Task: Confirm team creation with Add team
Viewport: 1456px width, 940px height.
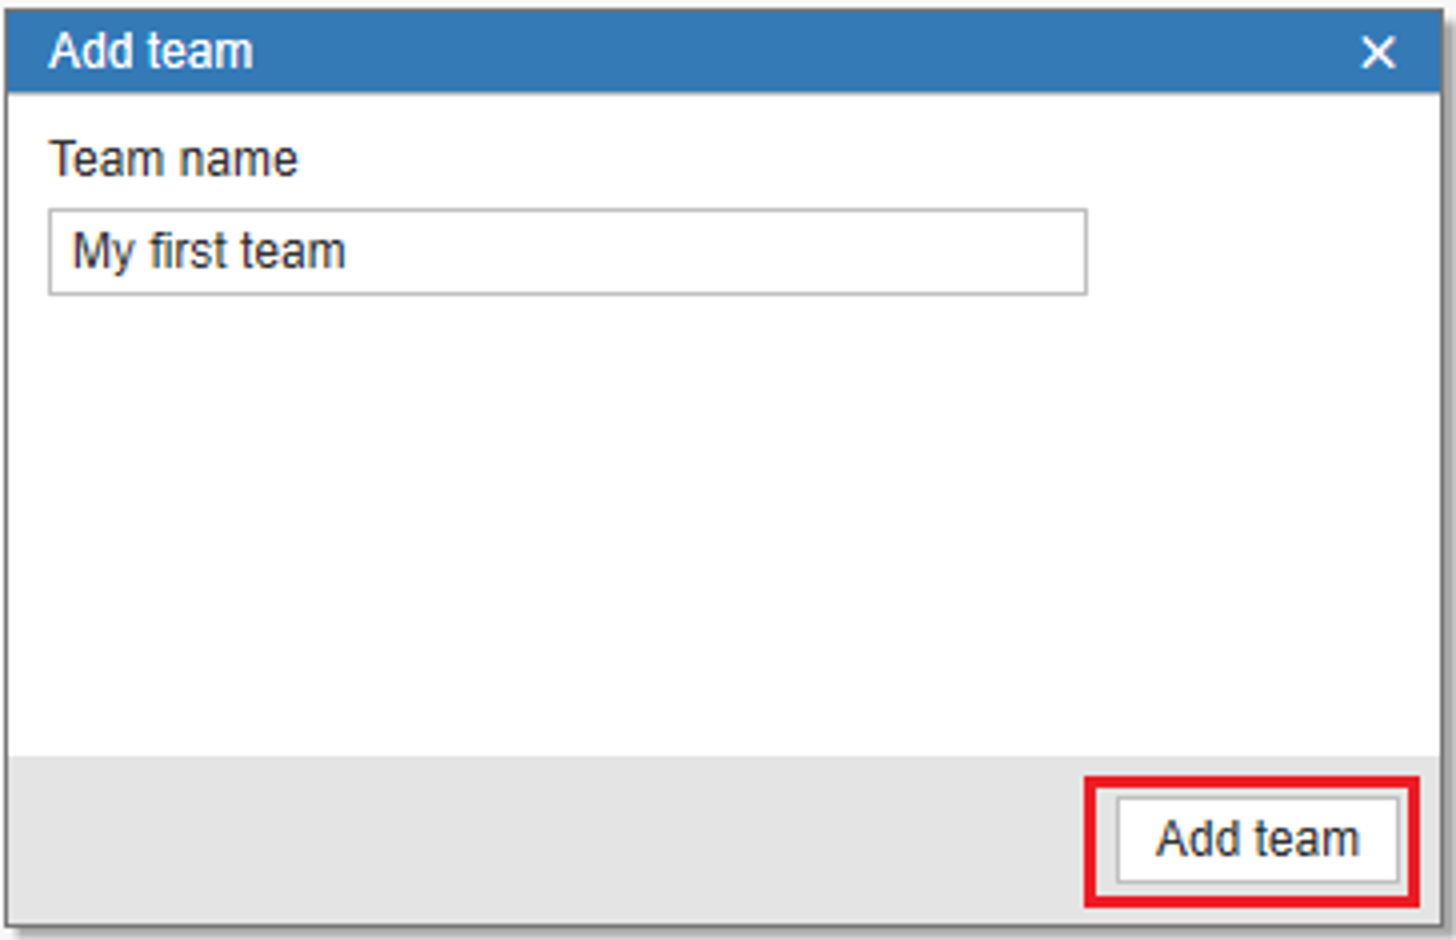Action: click(1257, 840)
